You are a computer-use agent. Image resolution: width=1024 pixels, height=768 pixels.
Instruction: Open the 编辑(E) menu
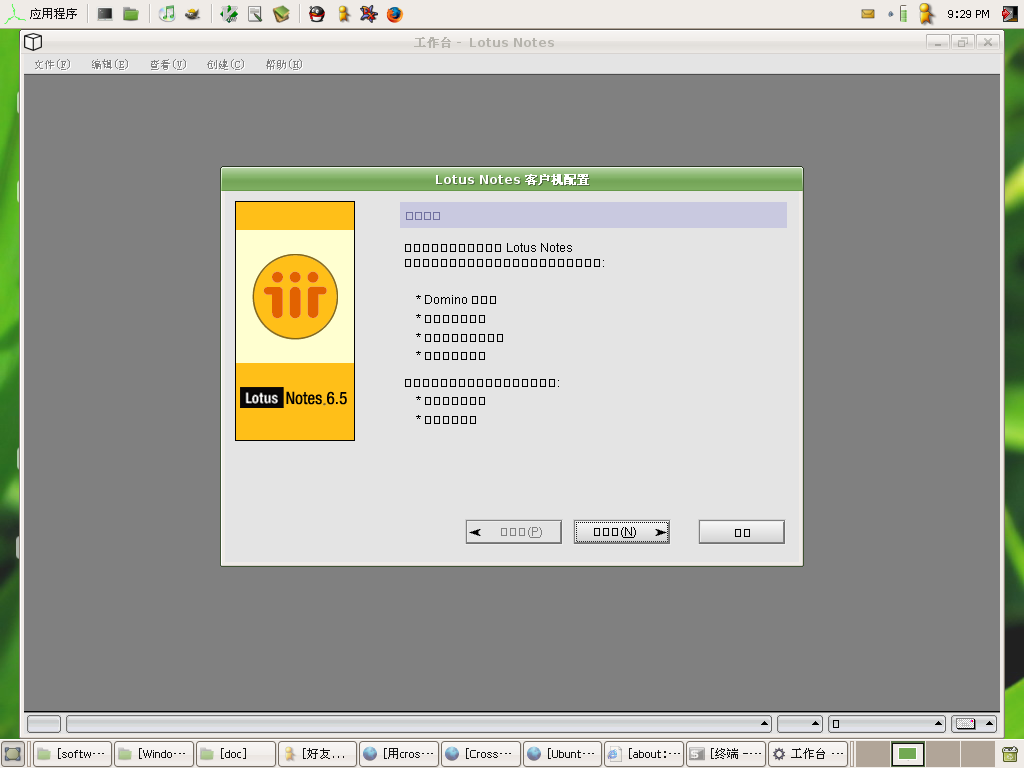click(110, 64)
